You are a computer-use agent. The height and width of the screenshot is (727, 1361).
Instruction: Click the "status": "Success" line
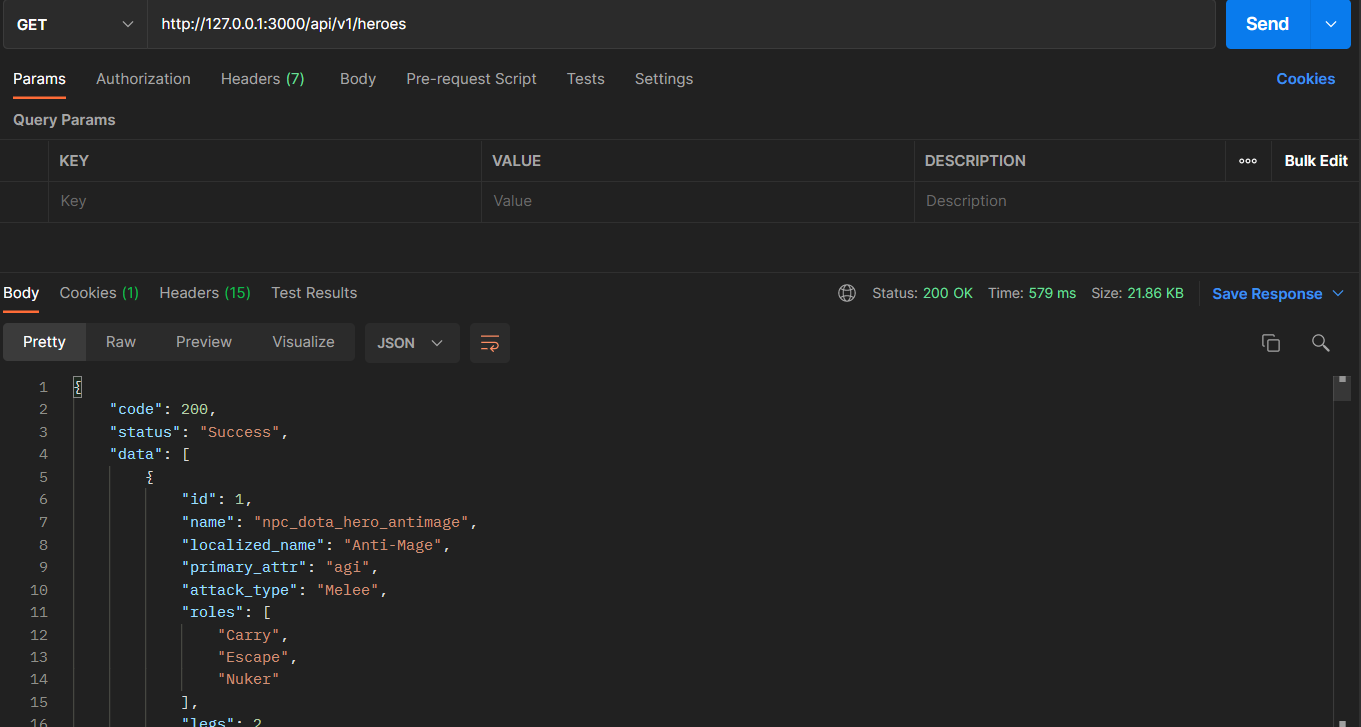(x=199, y=432)
